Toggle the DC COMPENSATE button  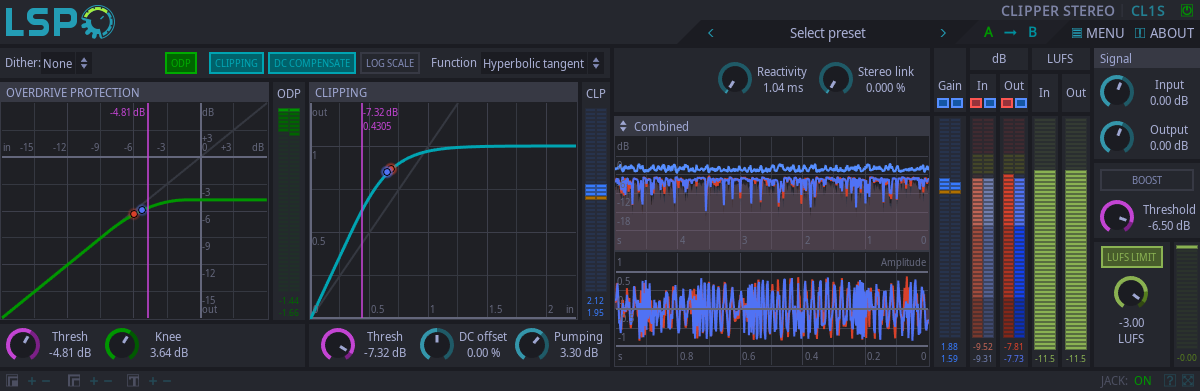point(312,63)
